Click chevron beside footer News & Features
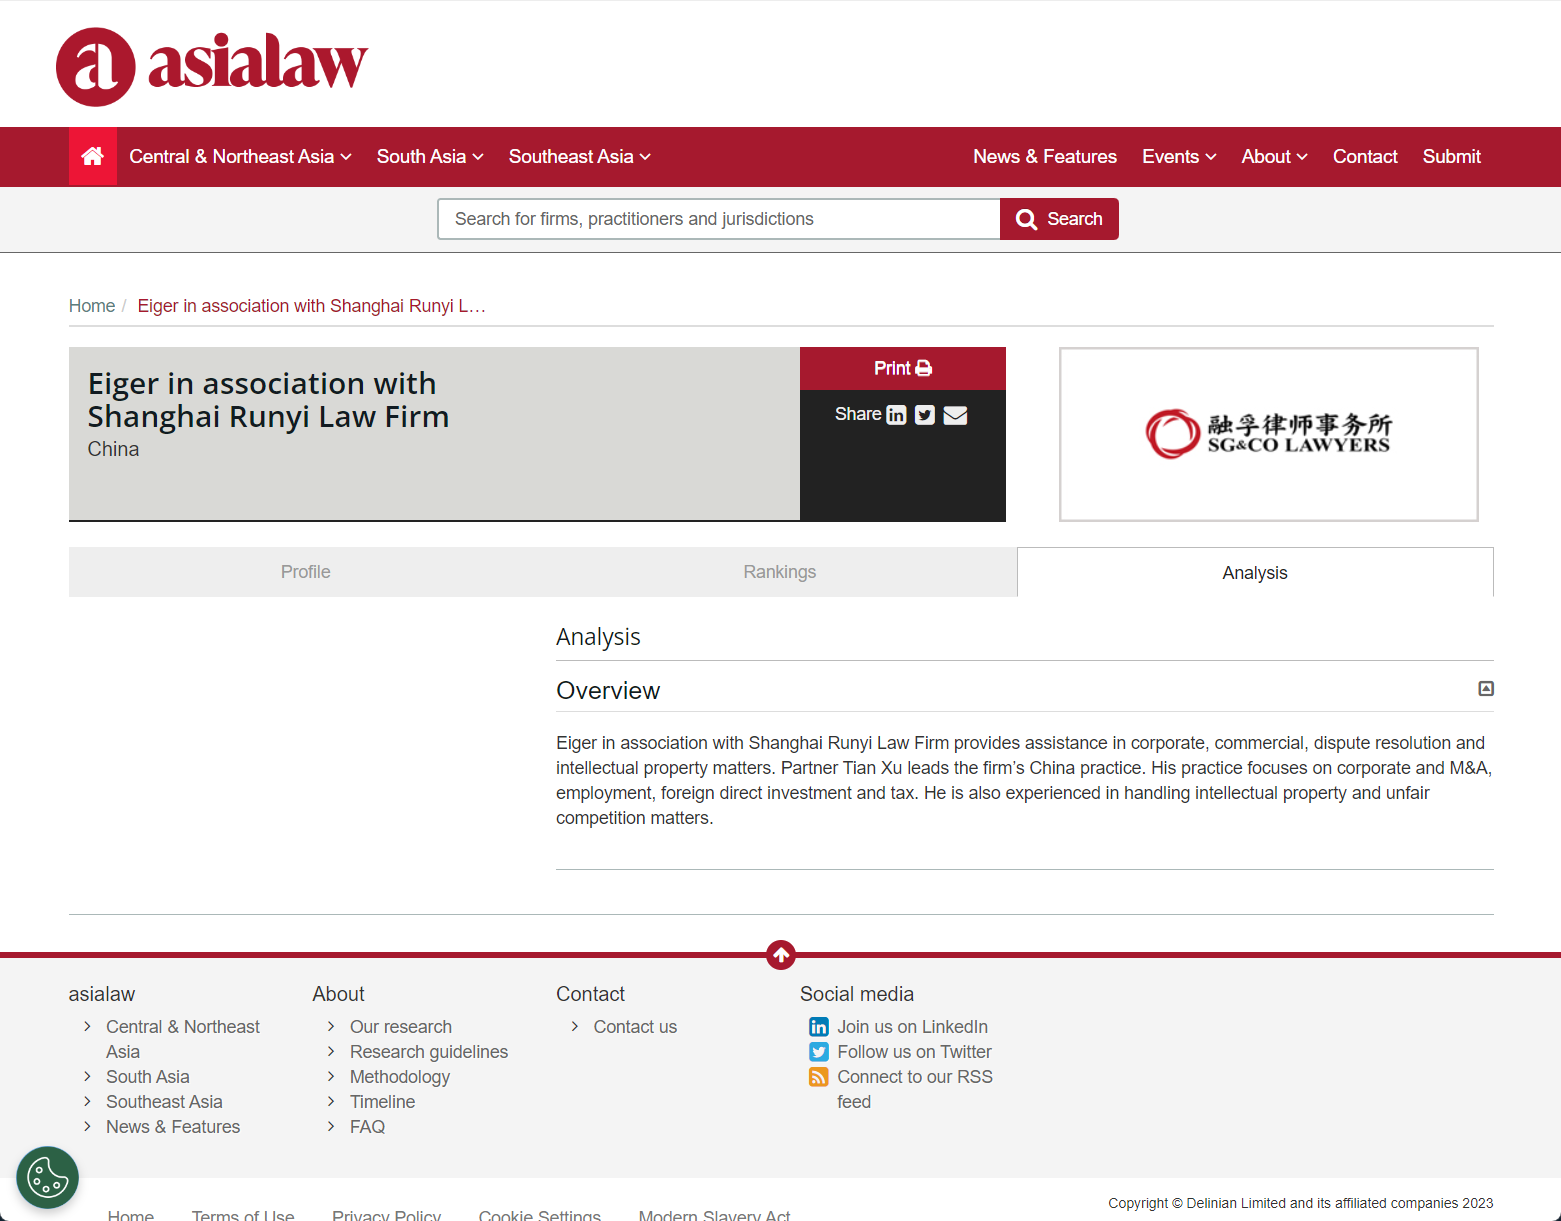The image size is (1561, 1221). (87, 1126)
